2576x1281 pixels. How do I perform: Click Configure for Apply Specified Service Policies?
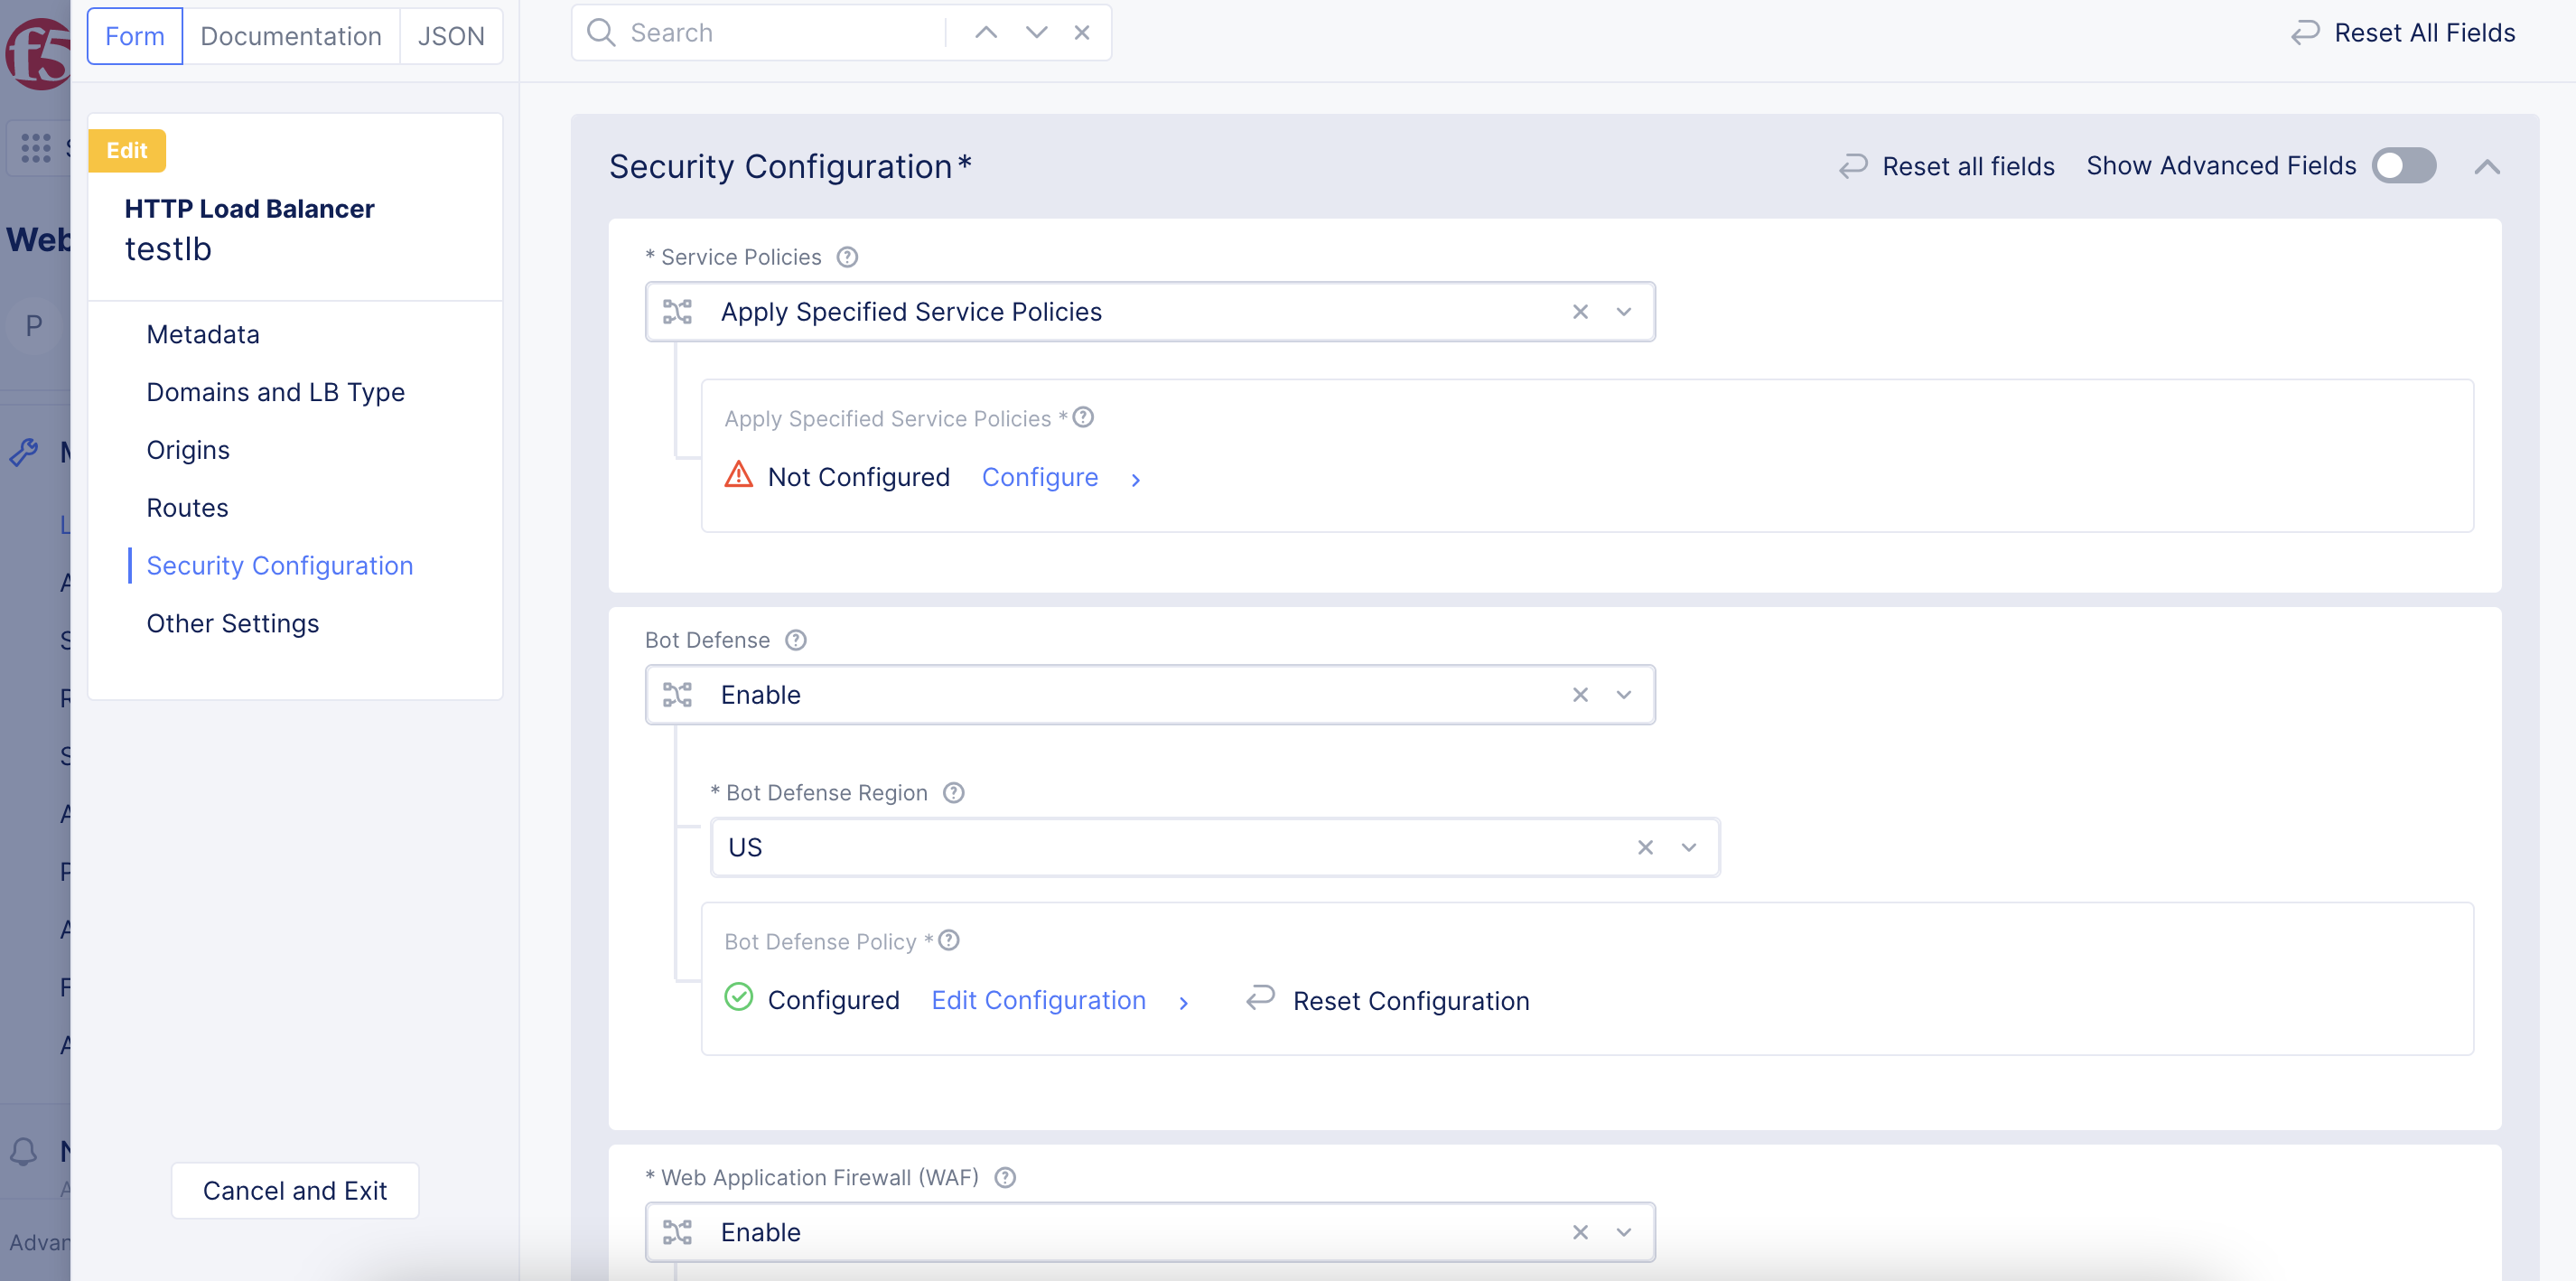point(1040,477)
